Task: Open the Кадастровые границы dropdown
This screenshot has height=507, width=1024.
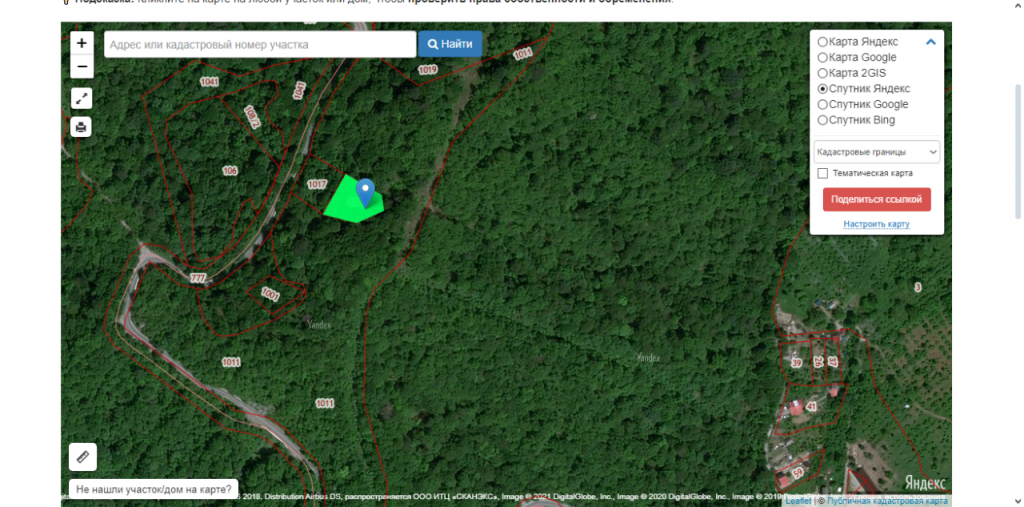Action: (x=876, y=152)
